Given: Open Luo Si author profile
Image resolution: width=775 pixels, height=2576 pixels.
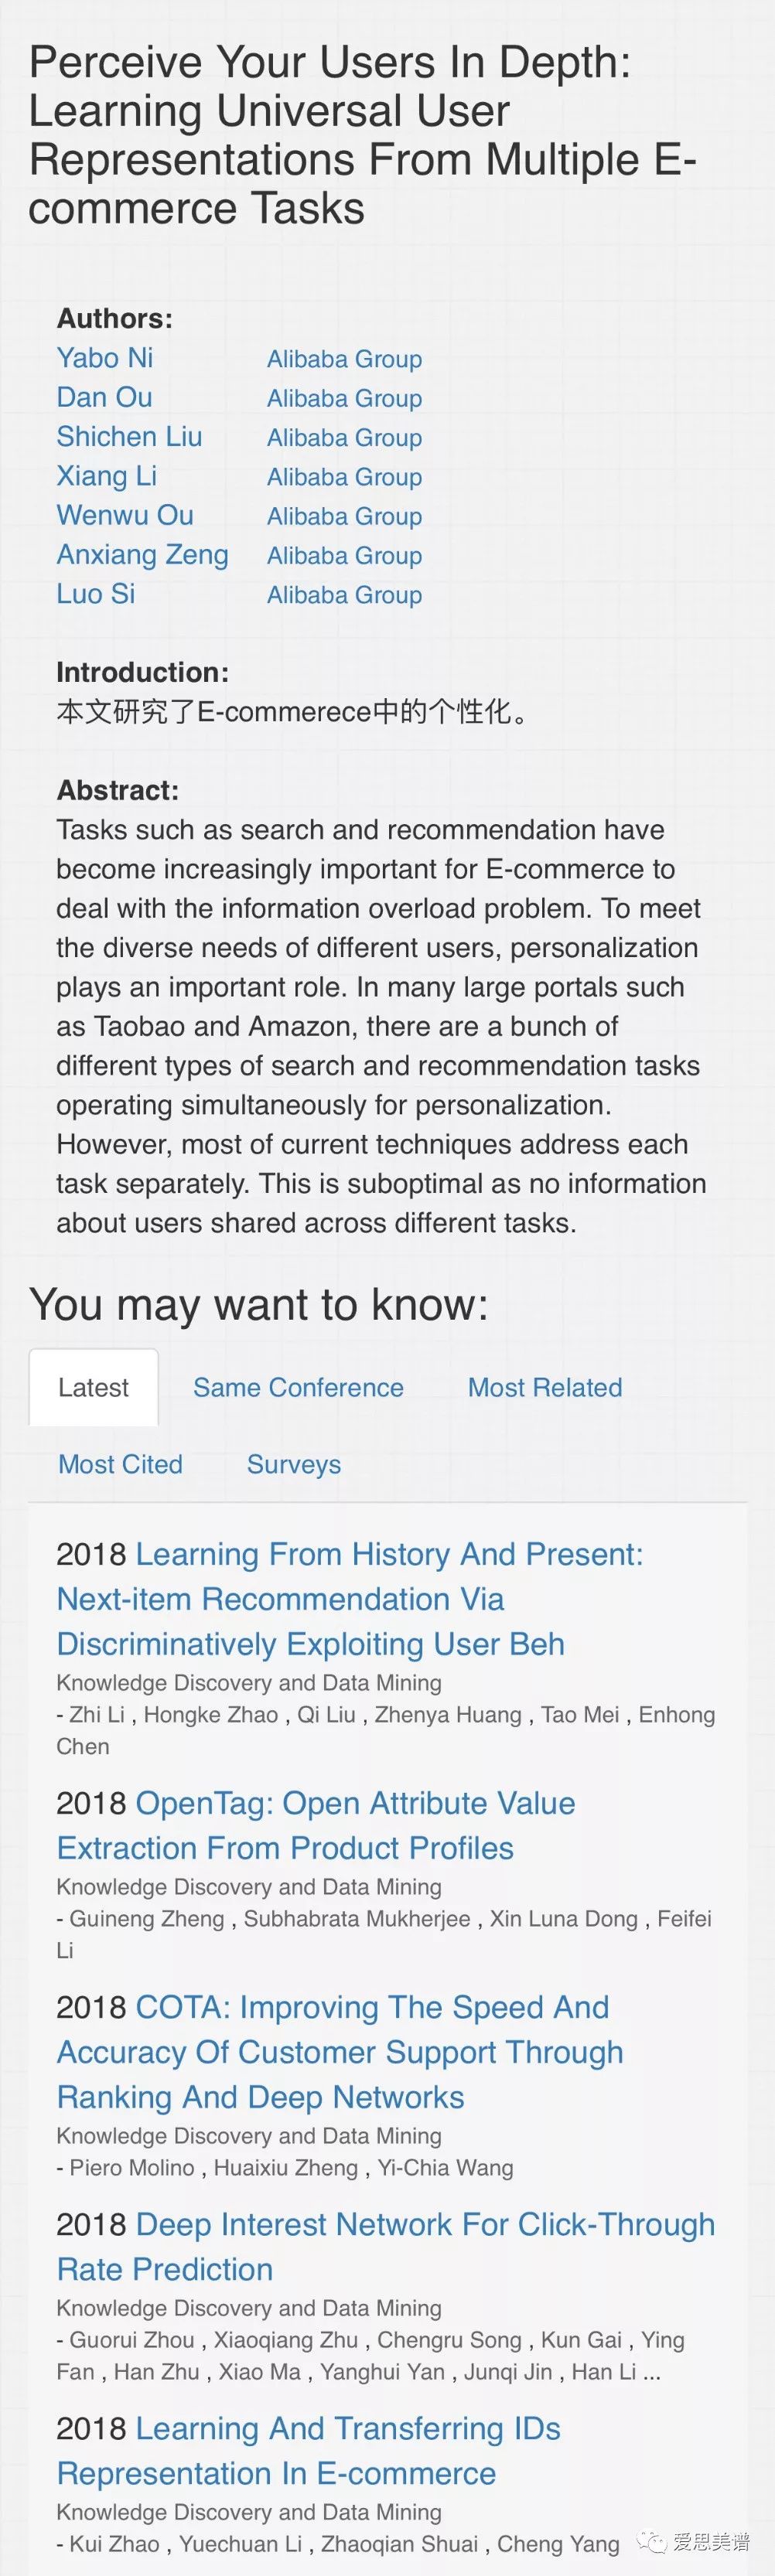Looking at the screenshot, I should pyautogui.click(x=95, y=594).
